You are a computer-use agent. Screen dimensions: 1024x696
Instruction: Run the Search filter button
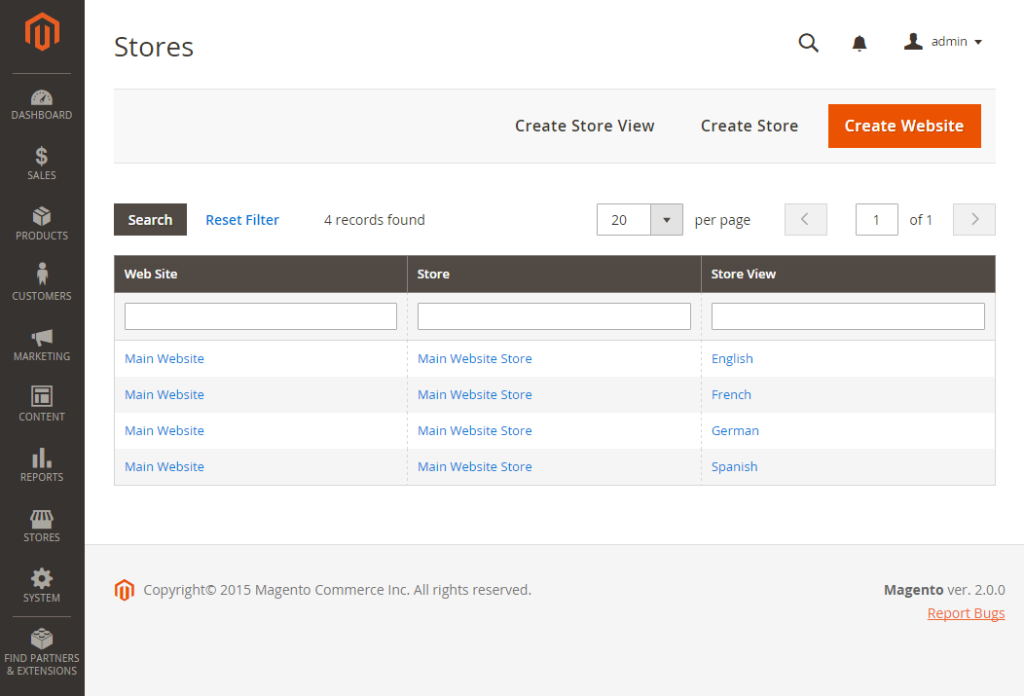tap(150, 219)
